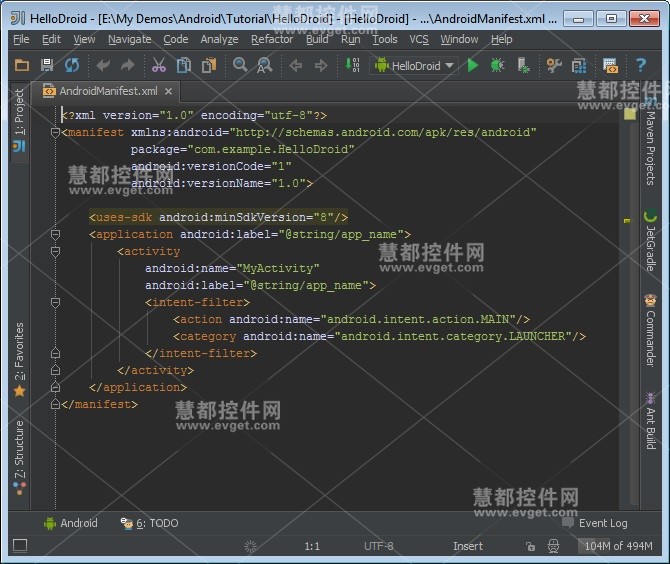Show the Android tool window
The image size is (670, 564).
pos(71,523)
